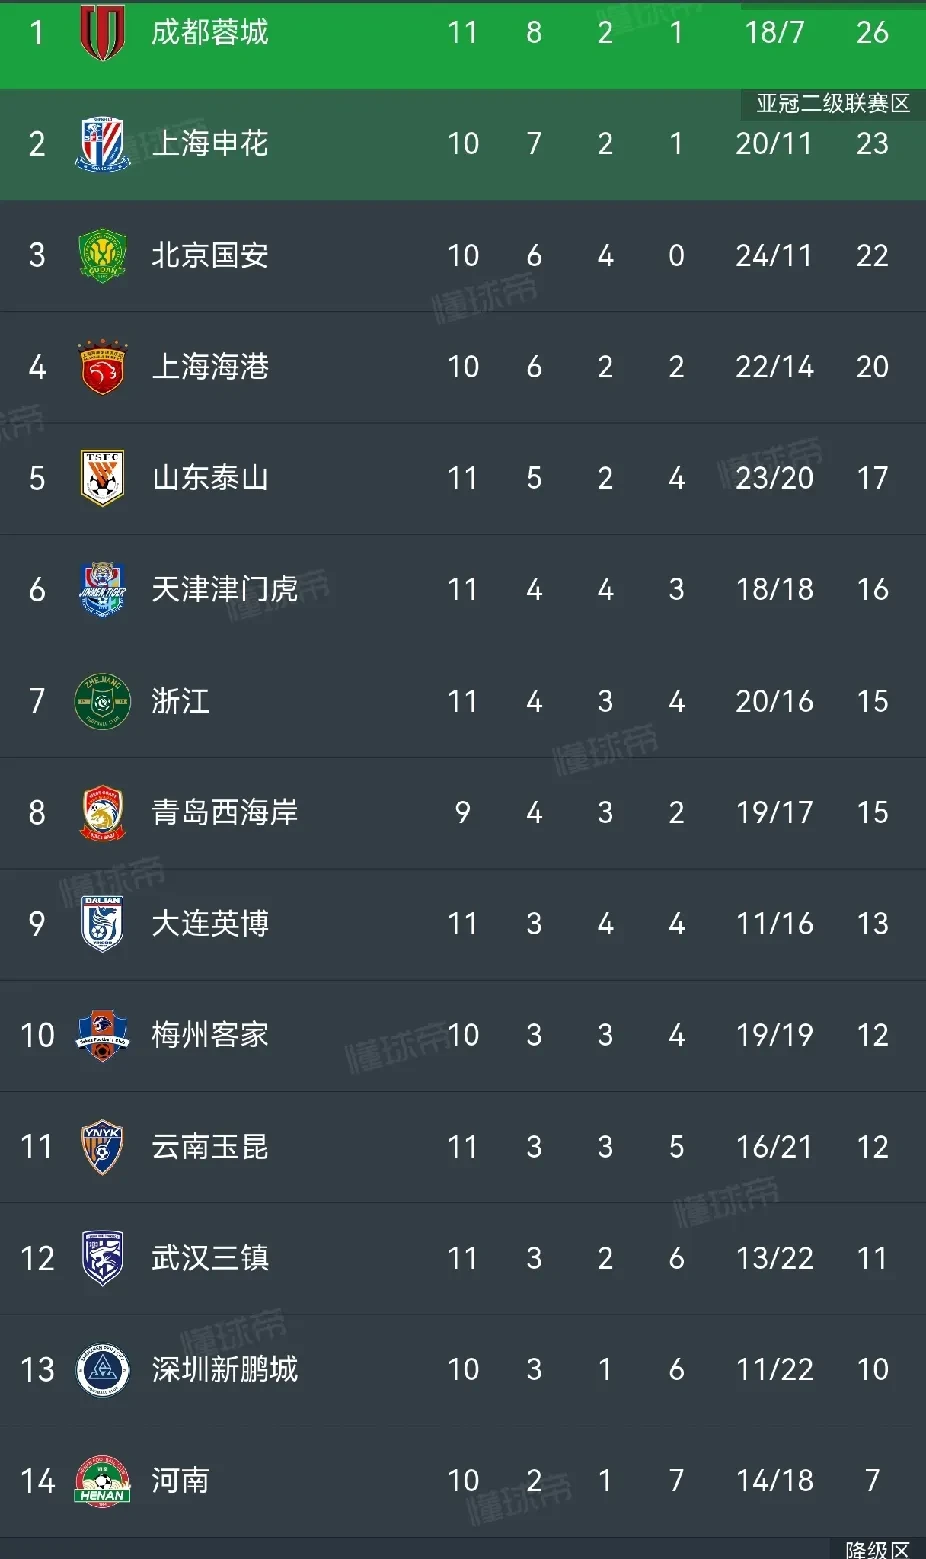Open the 青岛西海岸 team name link
This screenshot has width=926, height=1559.
click(225, 812)
